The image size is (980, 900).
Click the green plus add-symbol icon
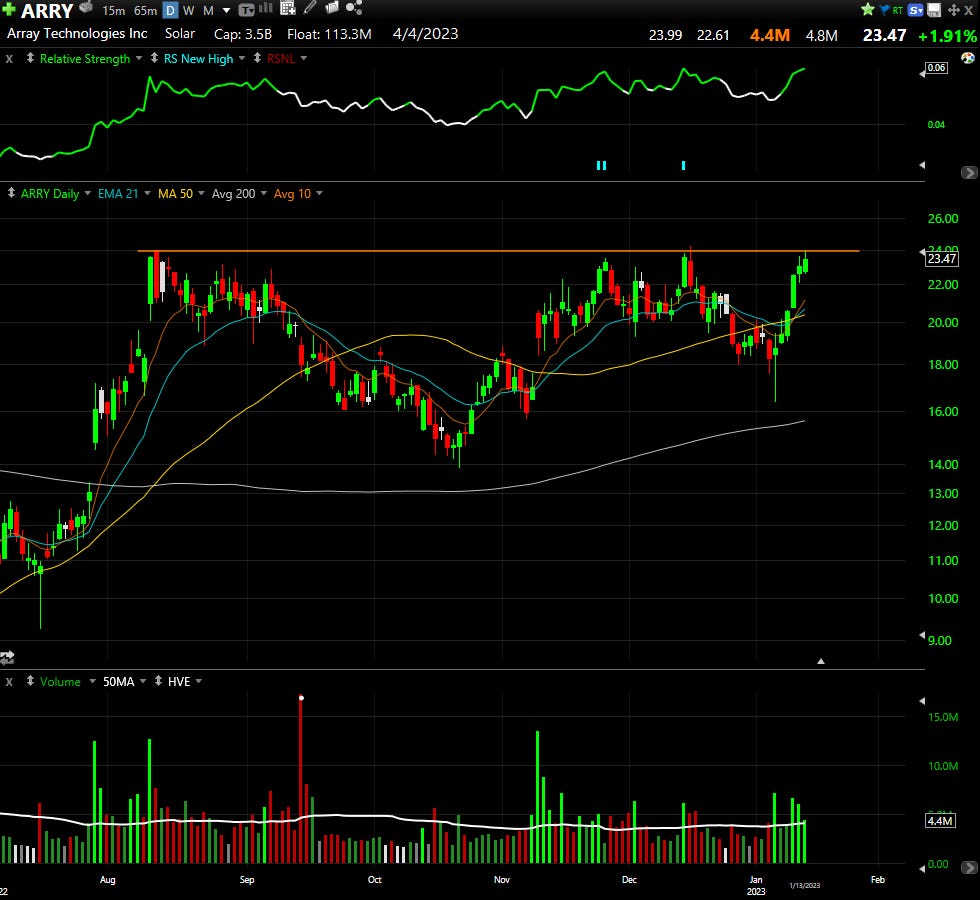(x=9, y=9)
